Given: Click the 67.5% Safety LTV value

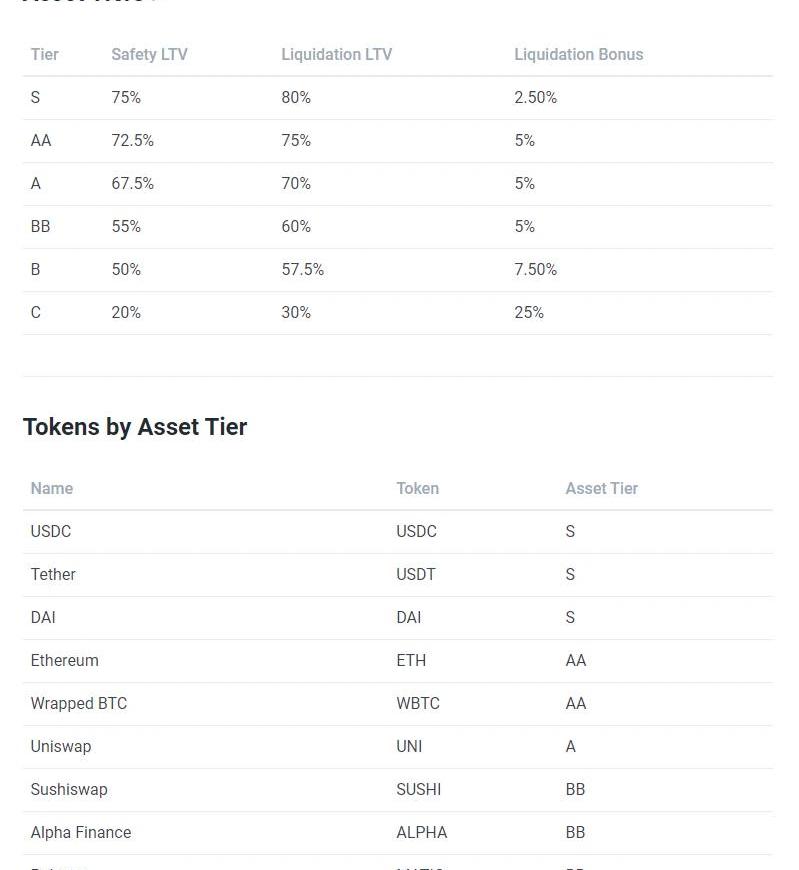Looking at the screenshot, I should [132, 184].
